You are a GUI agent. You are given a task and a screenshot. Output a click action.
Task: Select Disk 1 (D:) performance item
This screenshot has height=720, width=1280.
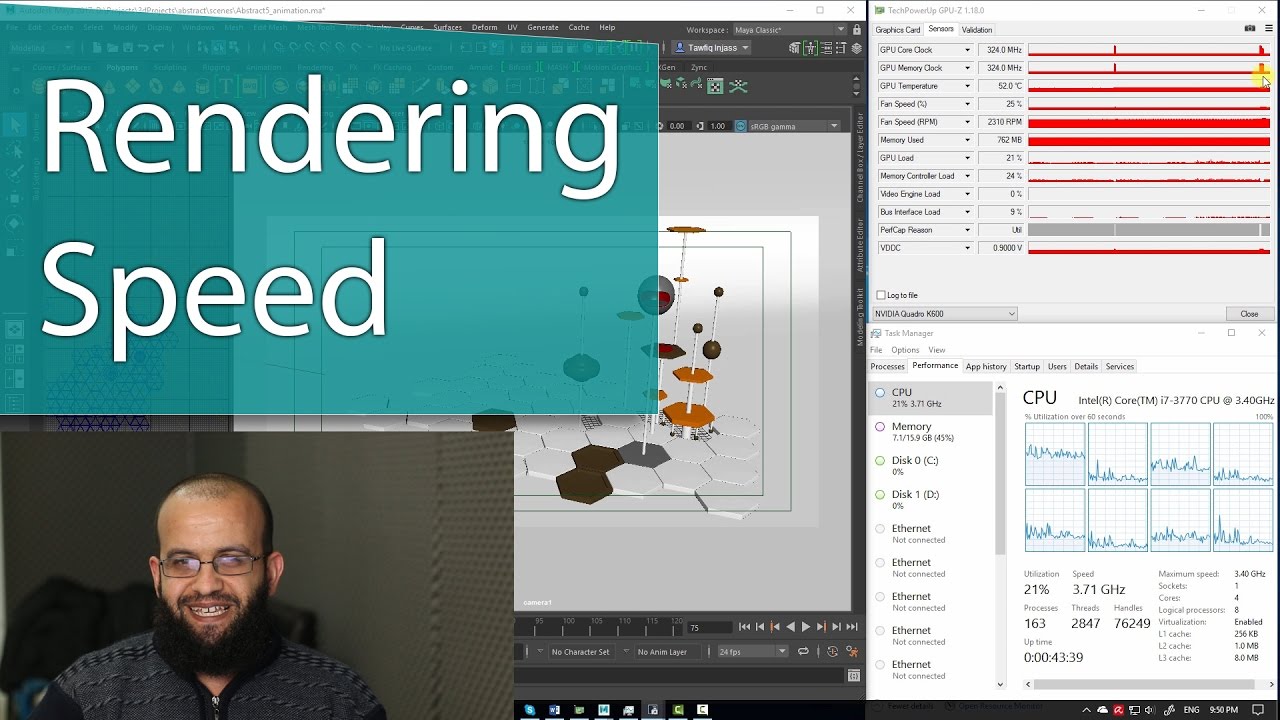pos(932,500)
